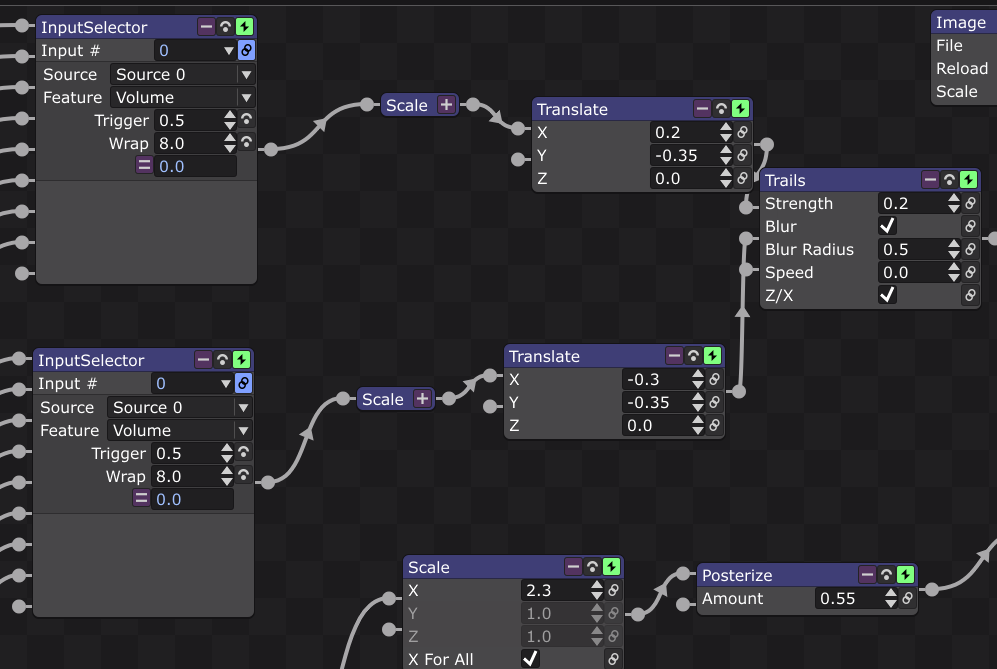The width and height of the screenshot is (997, 669).
Task: Open top InputSelector Input # dropdown arrow
Action: pyautogui.click(x=229, y=50)
